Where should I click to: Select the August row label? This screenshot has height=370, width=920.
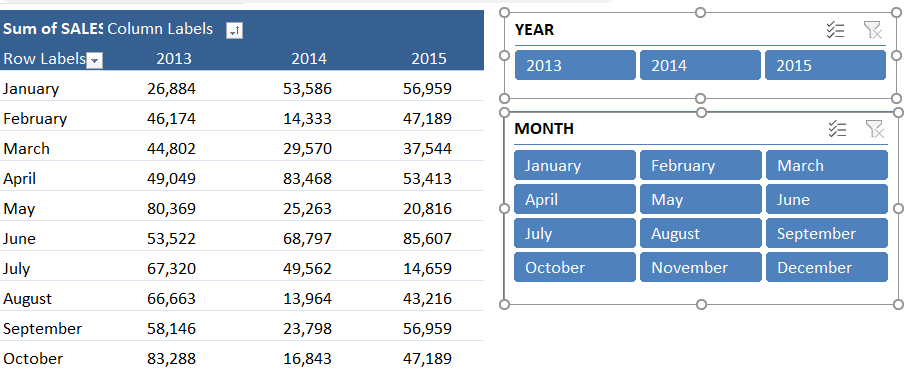(x=27, y=299)
